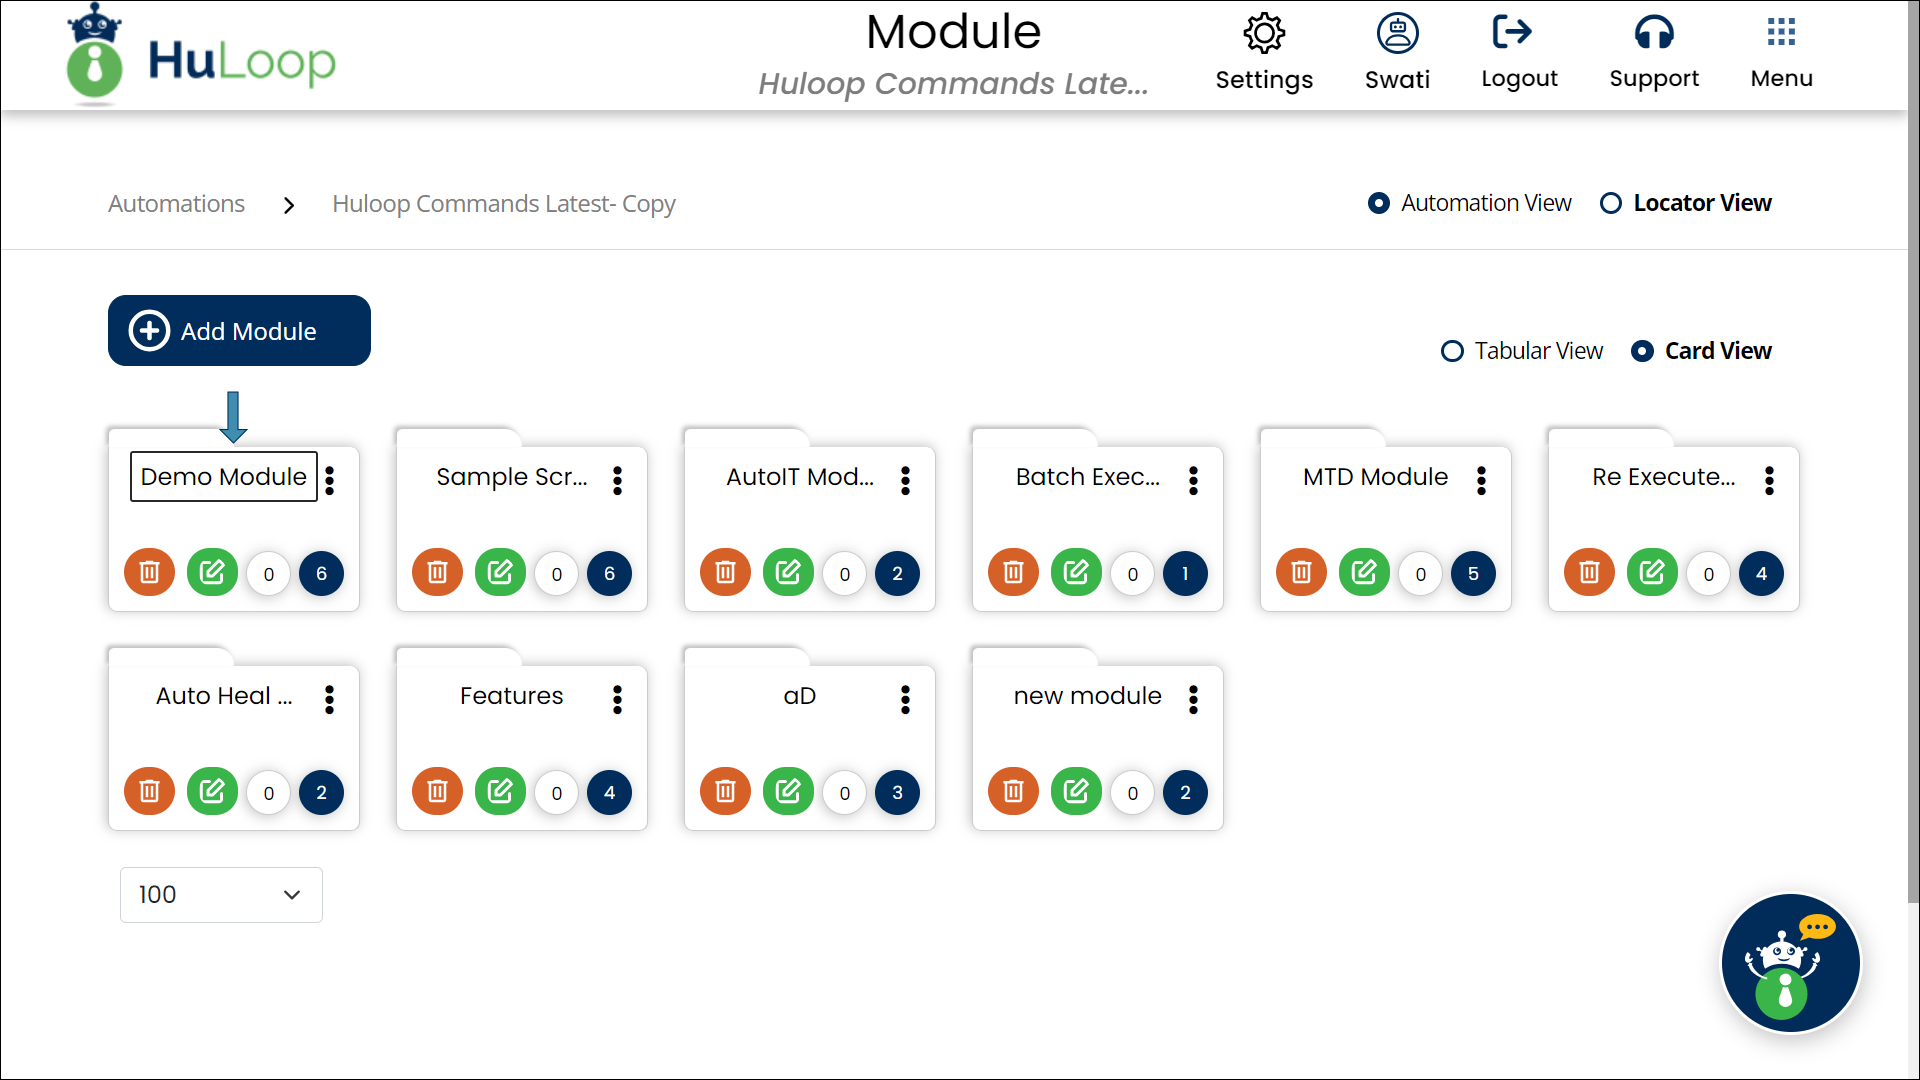
Task: Edit the Sample Scr... module
Action: pos(500,573)
